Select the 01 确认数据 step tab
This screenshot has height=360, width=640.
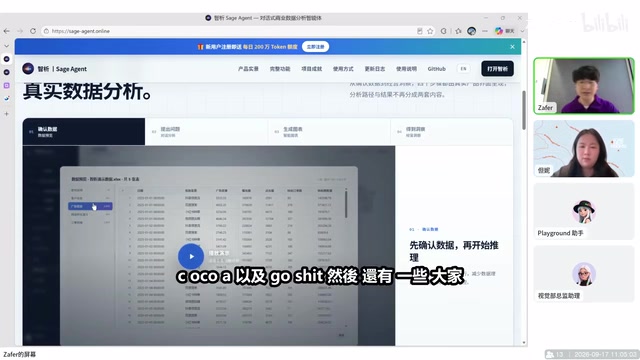(84, 132)
